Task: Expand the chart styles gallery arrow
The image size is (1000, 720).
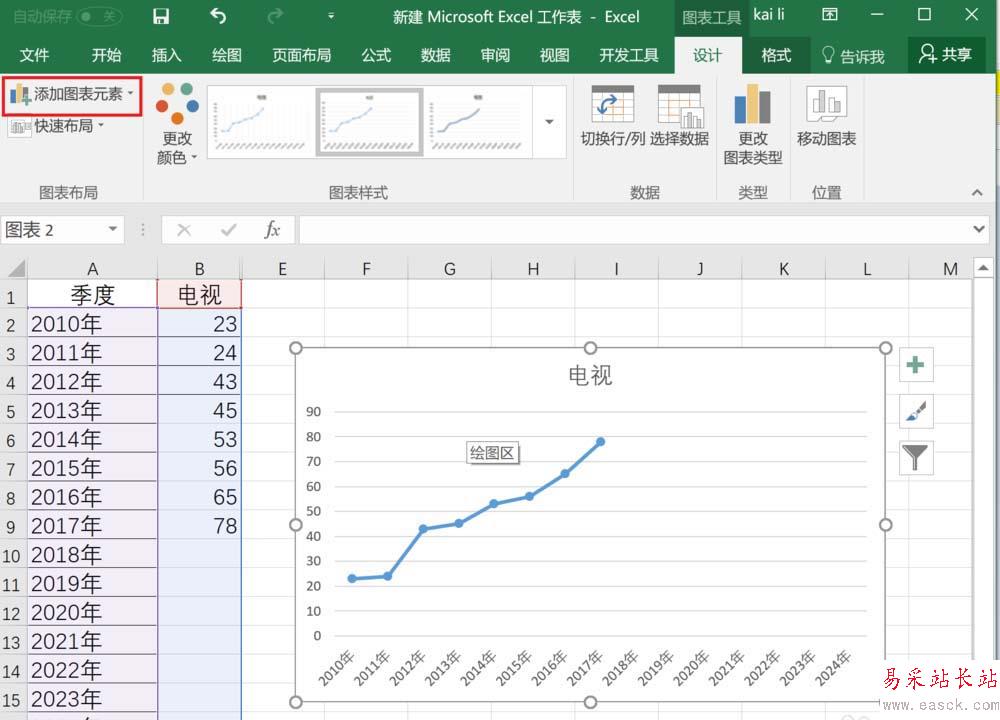Action: 549,122
